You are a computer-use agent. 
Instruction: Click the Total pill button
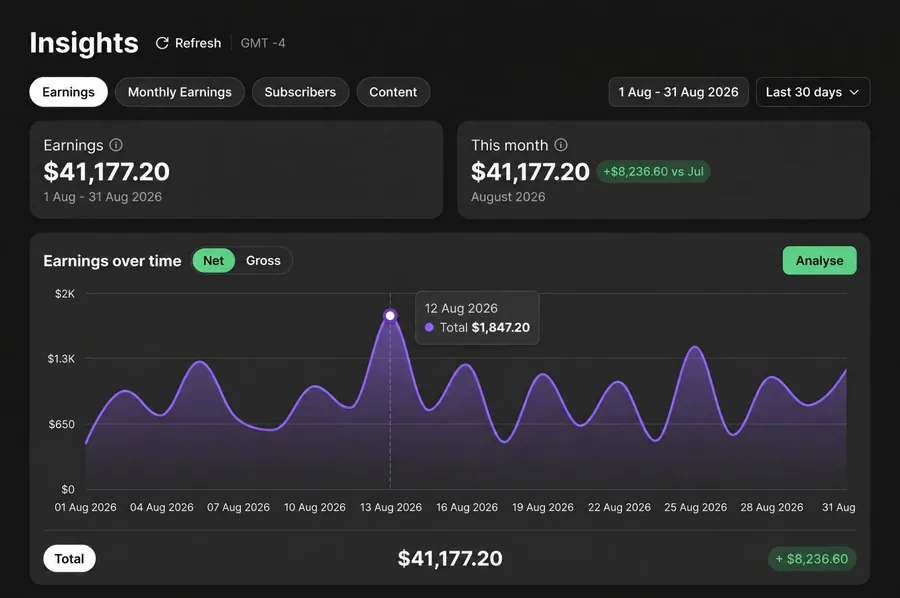tap(69, 558)
